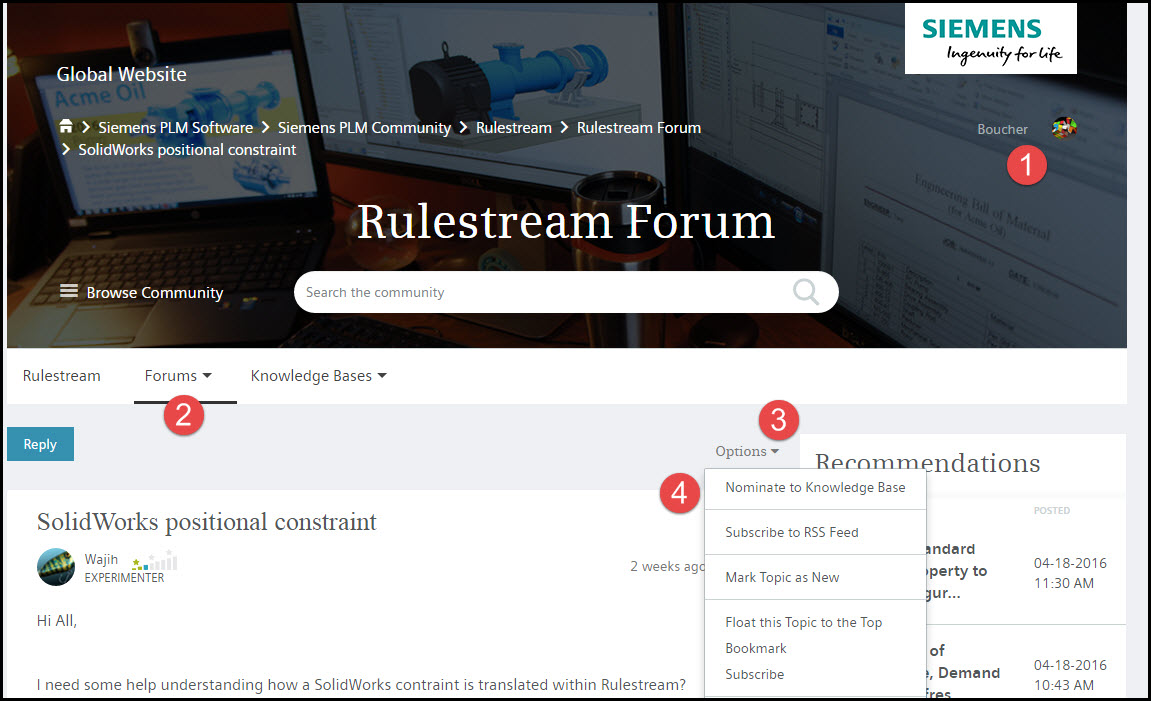Select Float this Topic to the Top
1151x701 pixels.
(803, 622)
